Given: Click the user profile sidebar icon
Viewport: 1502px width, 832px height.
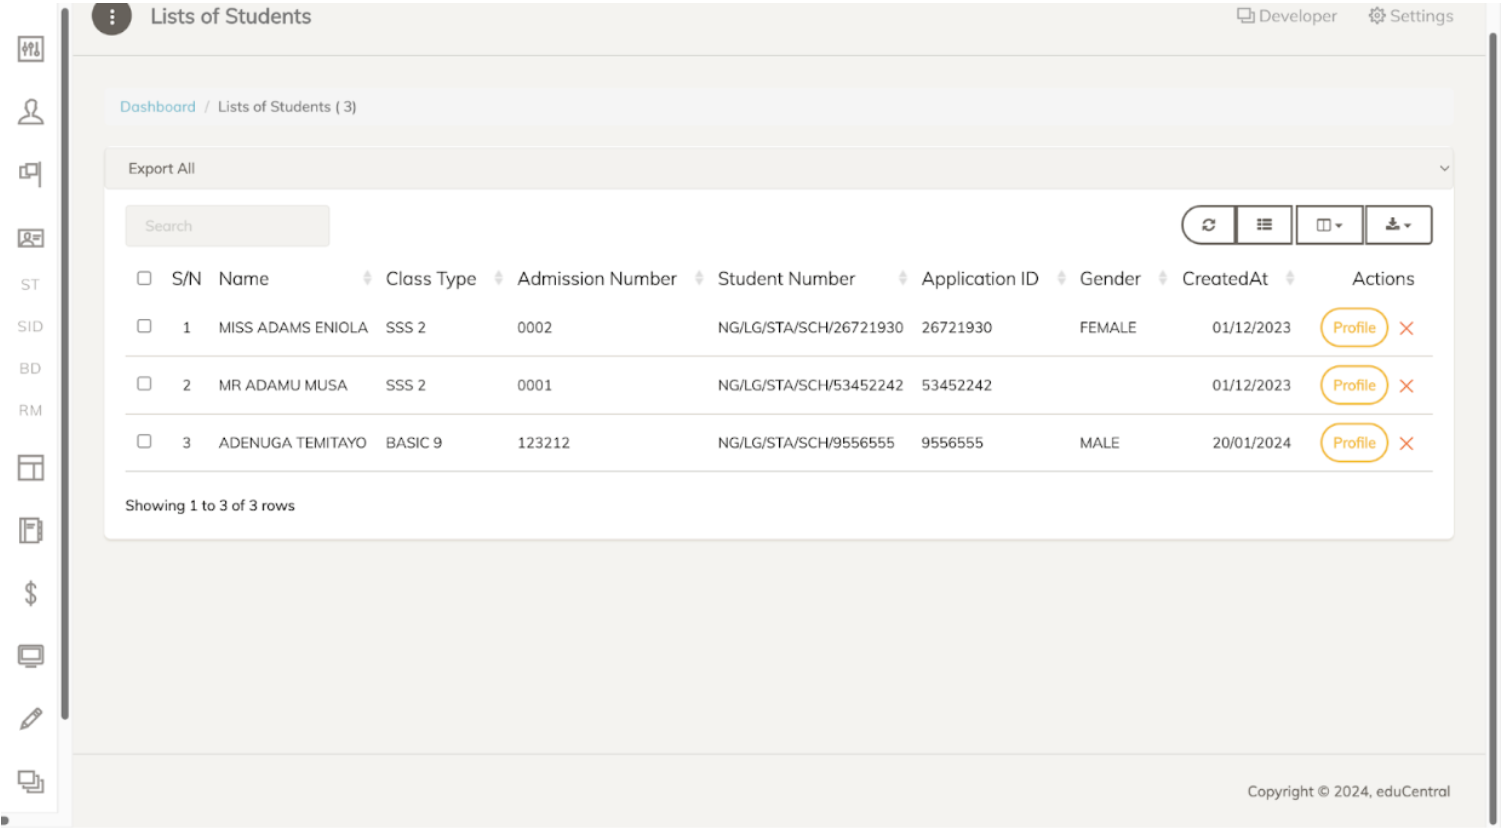Looking at the screenshot, I should (x=31, y=111).
